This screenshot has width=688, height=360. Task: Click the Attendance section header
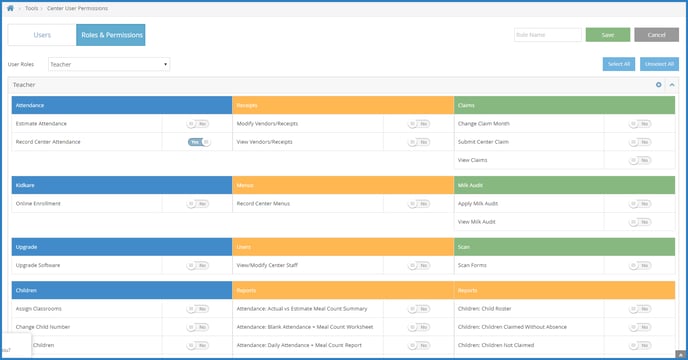[x=122, y=105]
